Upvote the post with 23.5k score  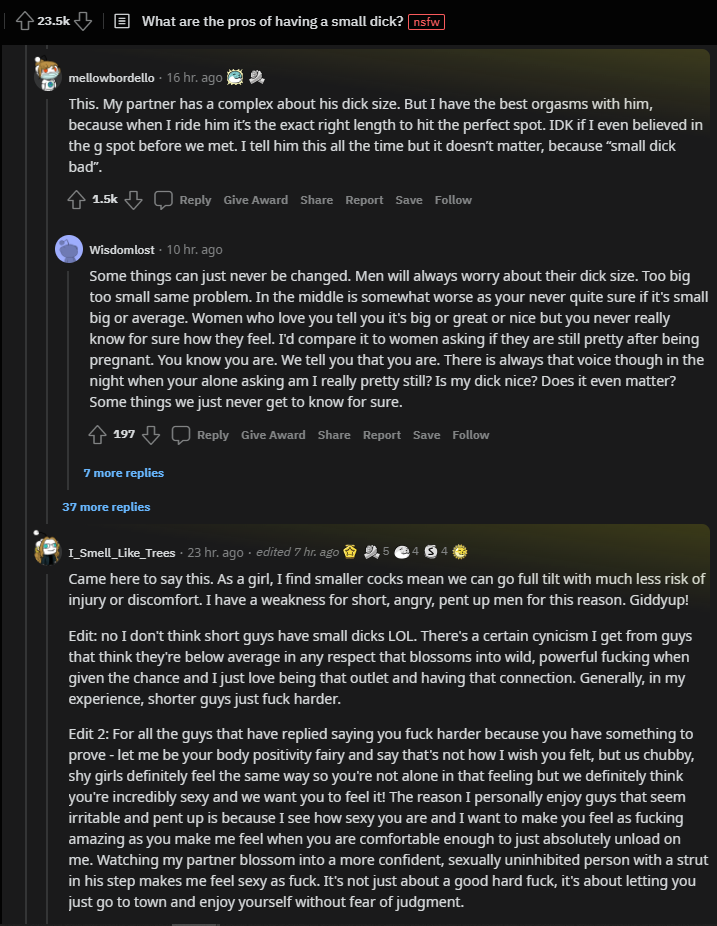(25, 21)
